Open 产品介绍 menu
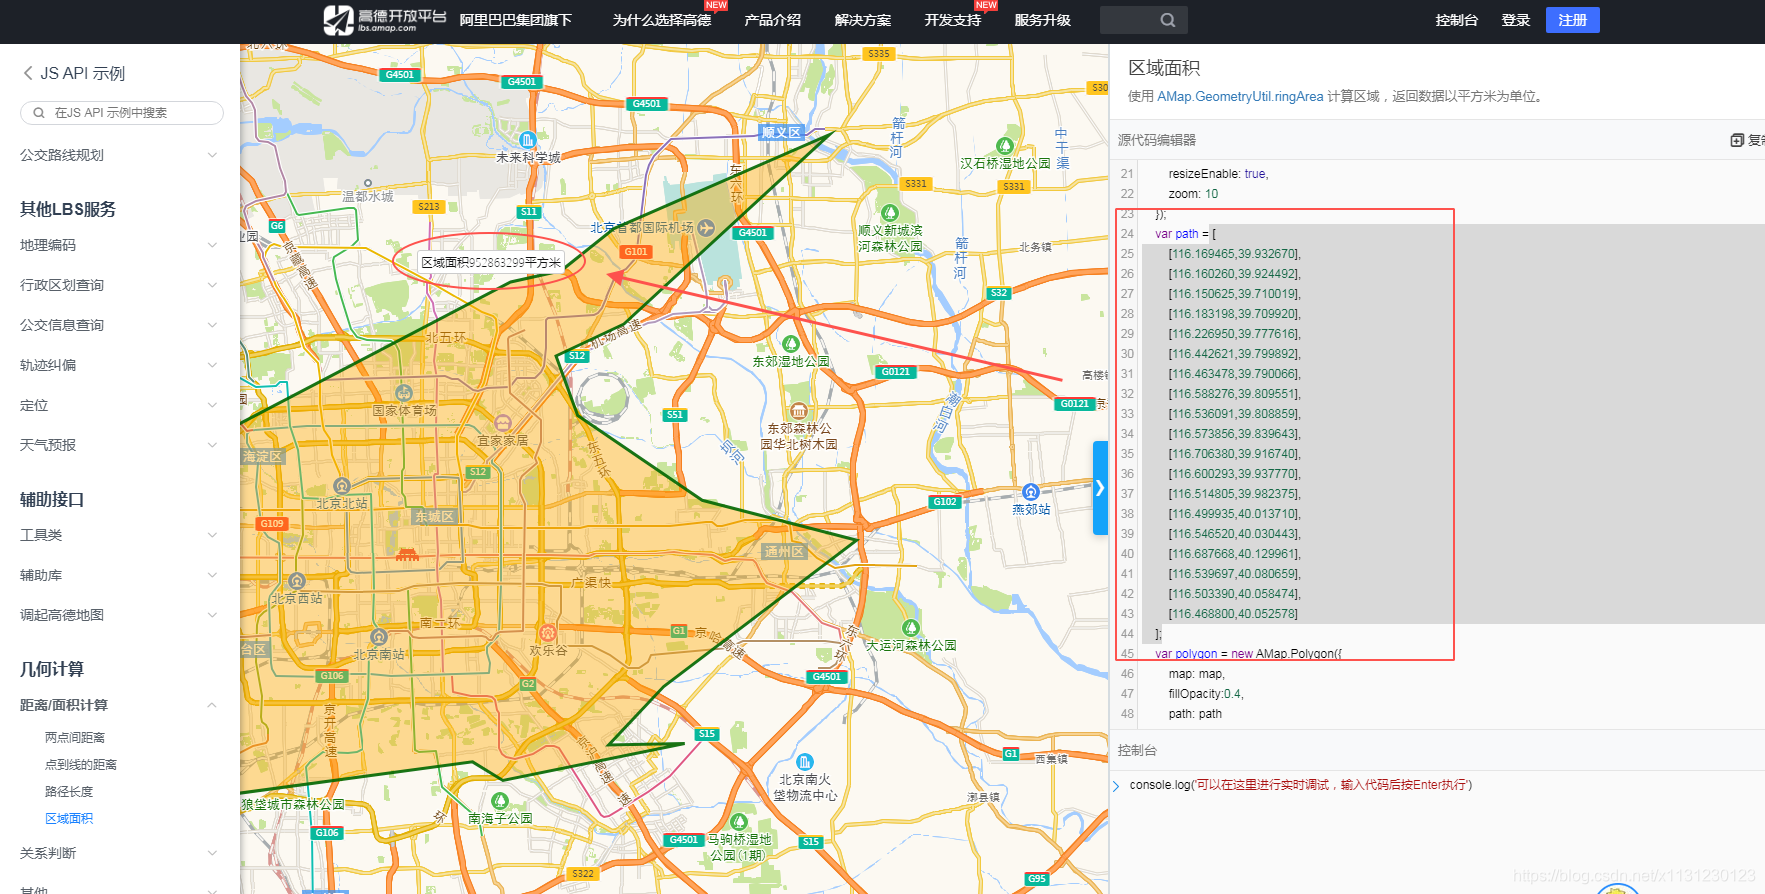Image resolution: width=1765 pixels, height=894 pixels. [773, 20]
